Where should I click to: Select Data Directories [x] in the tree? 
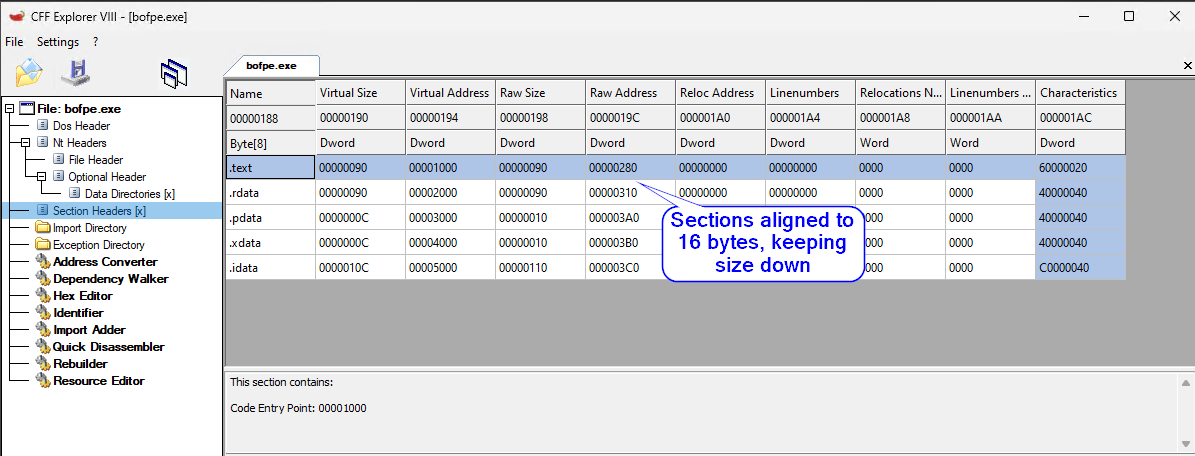pos(130,194)
